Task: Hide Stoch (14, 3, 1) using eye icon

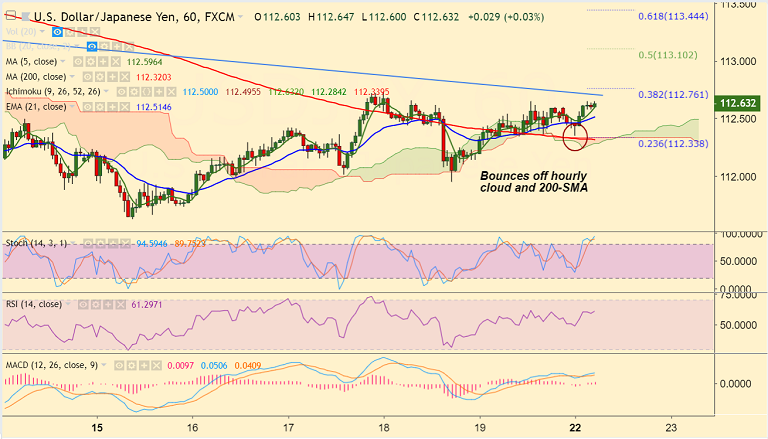Action: coord(88,243)
